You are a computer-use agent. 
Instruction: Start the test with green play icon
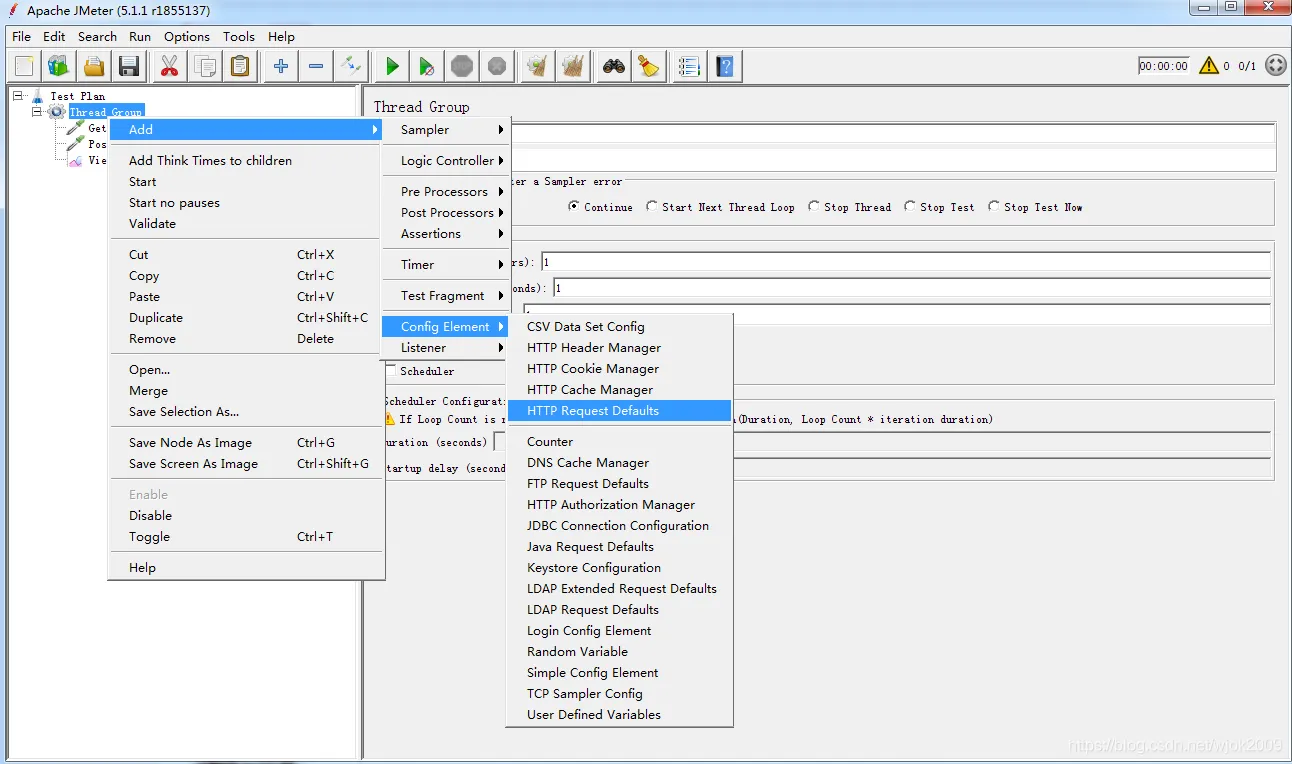click(392, 67)
